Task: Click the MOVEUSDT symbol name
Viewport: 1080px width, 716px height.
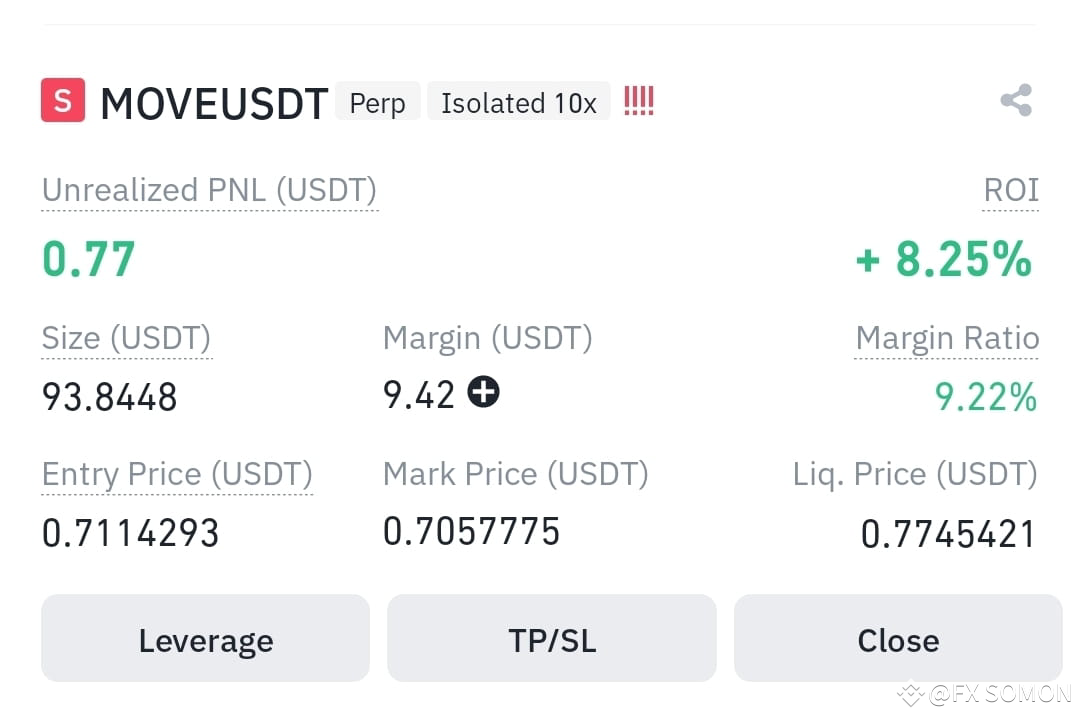Action: pos(213,103)
